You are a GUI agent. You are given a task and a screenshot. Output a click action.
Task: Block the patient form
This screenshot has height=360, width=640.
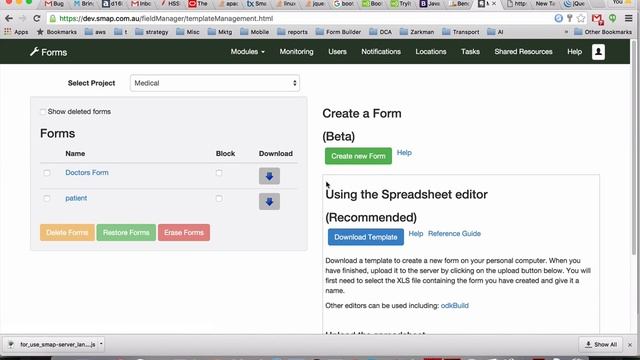pyautogui.click(x=219, y=198)
